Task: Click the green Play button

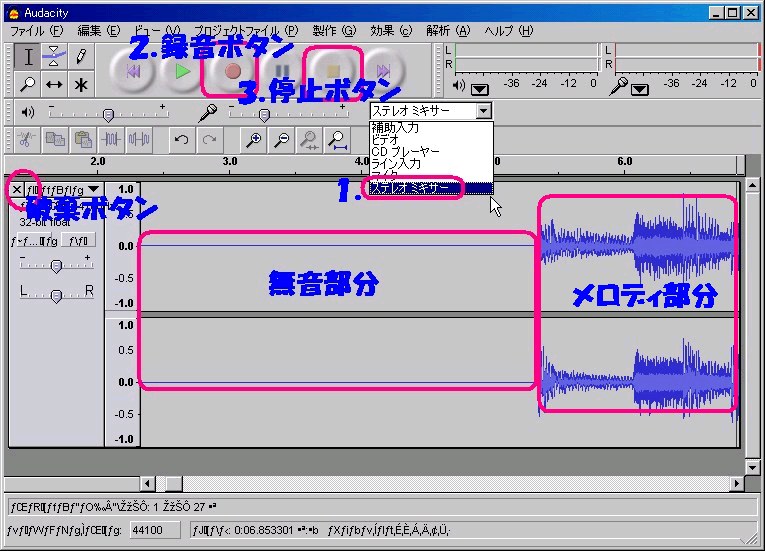Action: click(x=182, y=72)
